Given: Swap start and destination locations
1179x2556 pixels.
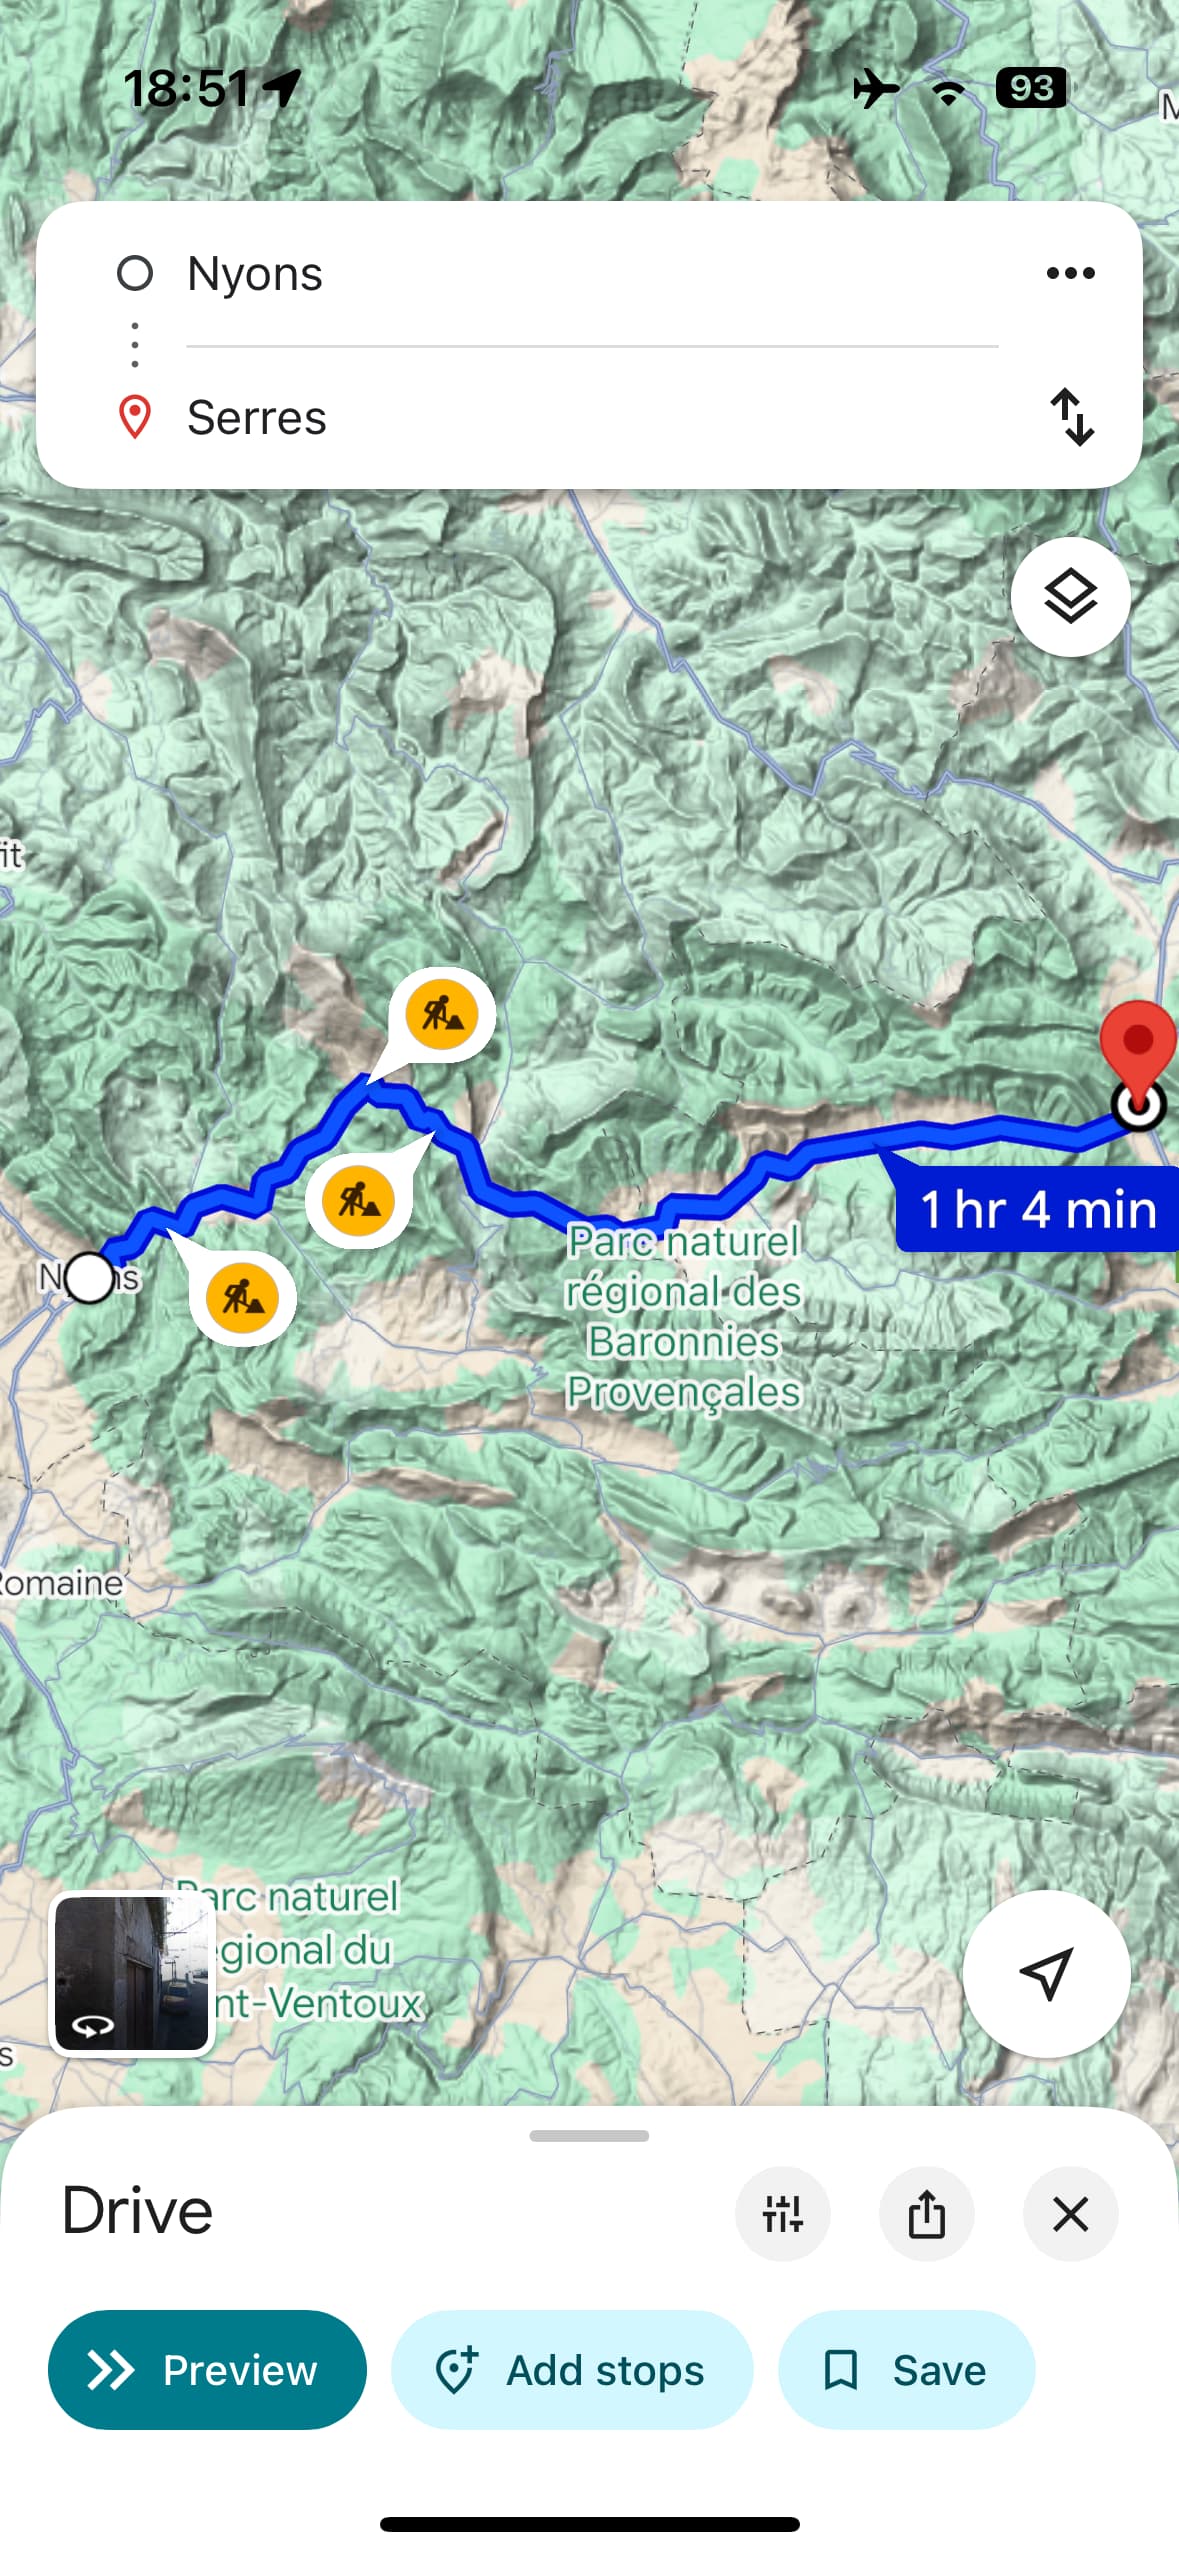Looking at the screenshot, I should point(1071,416).
